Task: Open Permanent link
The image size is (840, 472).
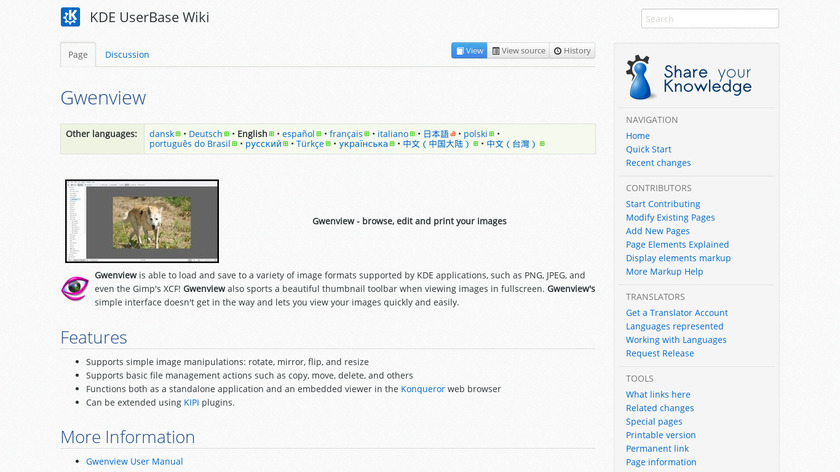Action: (x=657, y=448)
